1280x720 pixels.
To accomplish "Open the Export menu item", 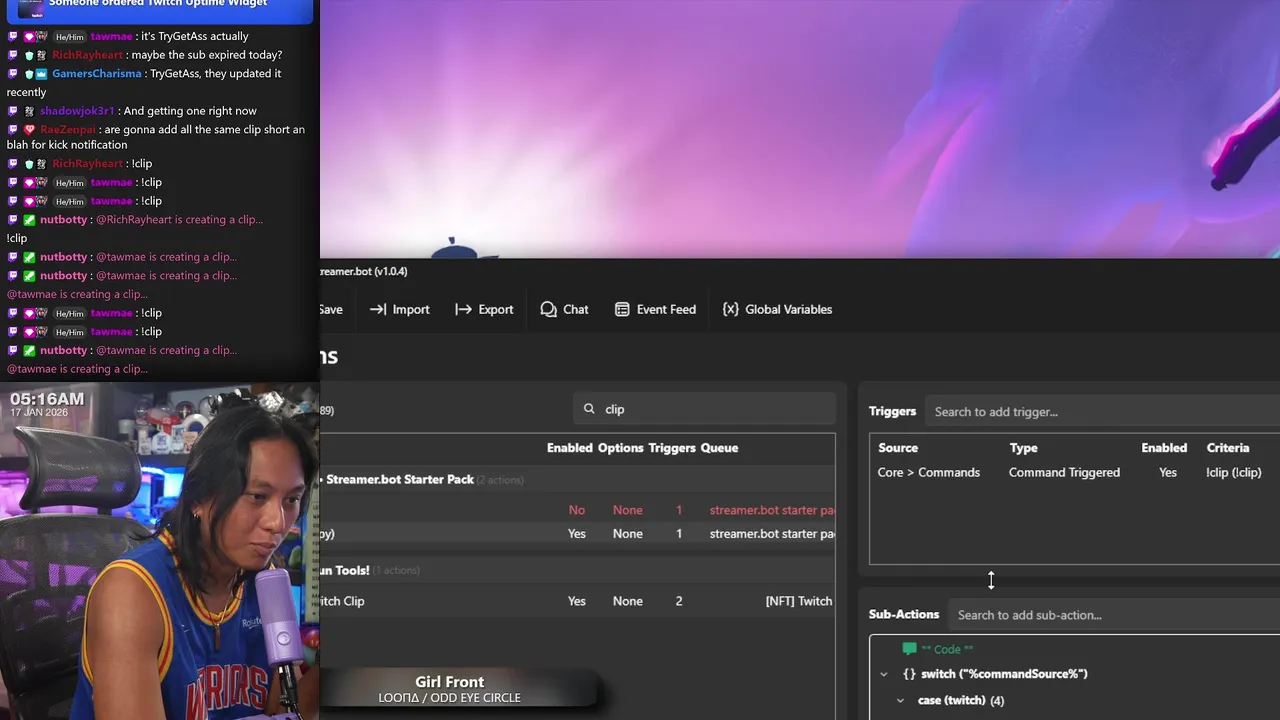I will pos(484,310).
